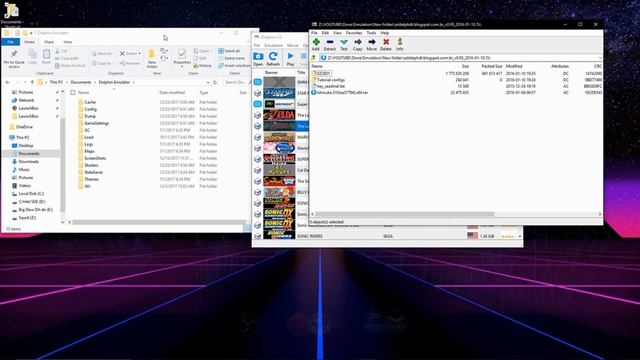
Task: Open the Tools menu in 7-Zip
Action: tap(371, 33)
